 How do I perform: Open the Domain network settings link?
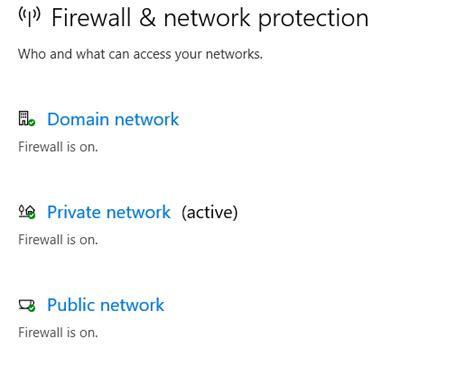click(113, 119)
